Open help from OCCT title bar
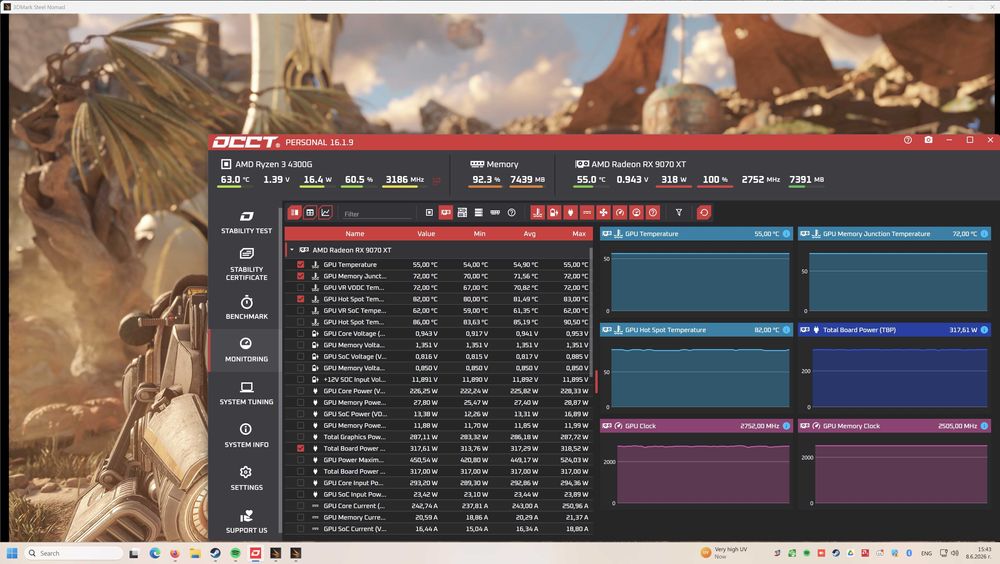The image size is (1000, 564). click(x=908, y=140)
